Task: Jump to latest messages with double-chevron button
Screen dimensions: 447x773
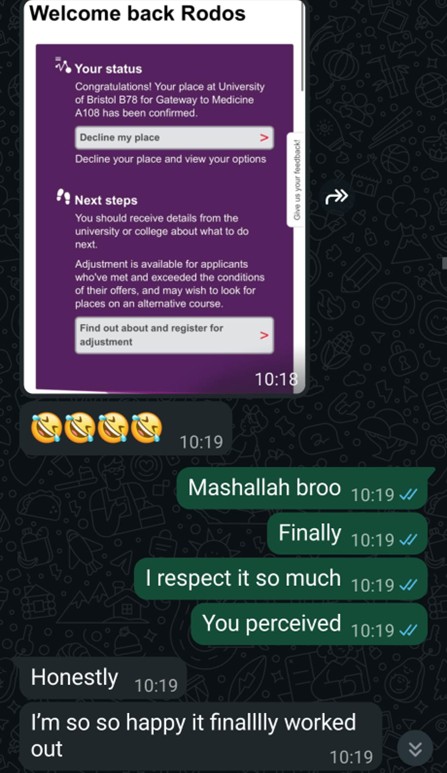Action: click(415, 749)
